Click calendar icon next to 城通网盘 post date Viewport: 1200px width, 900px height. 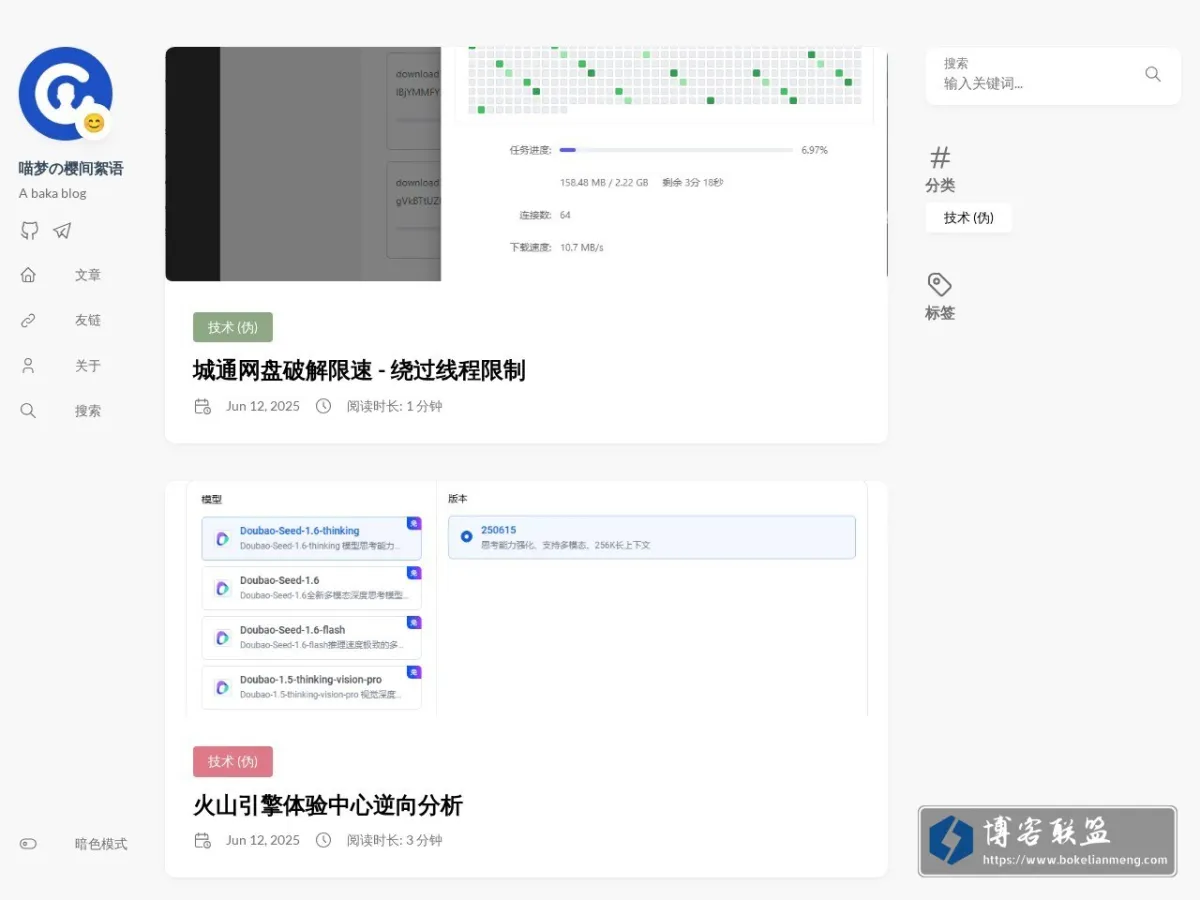click(202, 406)
